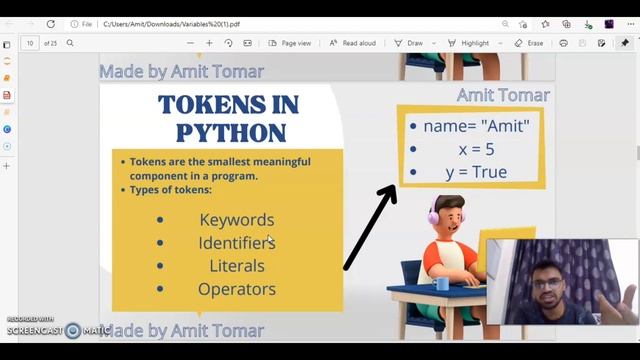Add this page to favorites star icon

pyautogui.click(x=523, y=24)
